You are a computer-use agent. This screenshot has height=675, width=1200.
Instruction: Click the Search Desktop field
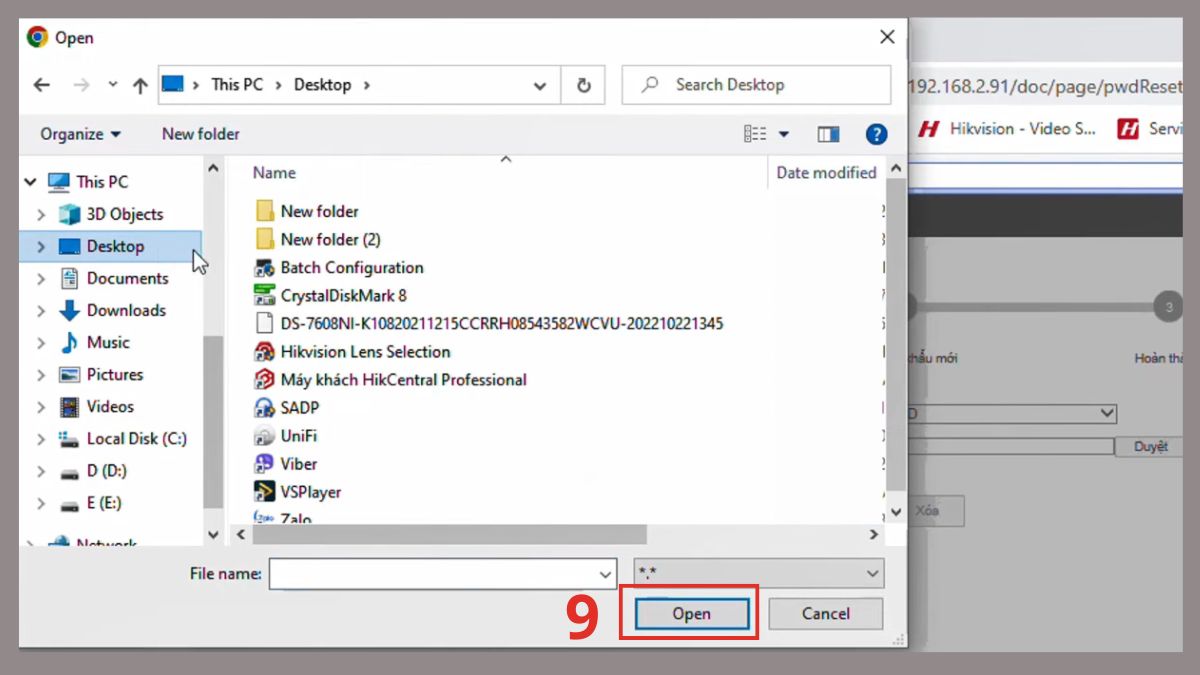tap(756, 85)
